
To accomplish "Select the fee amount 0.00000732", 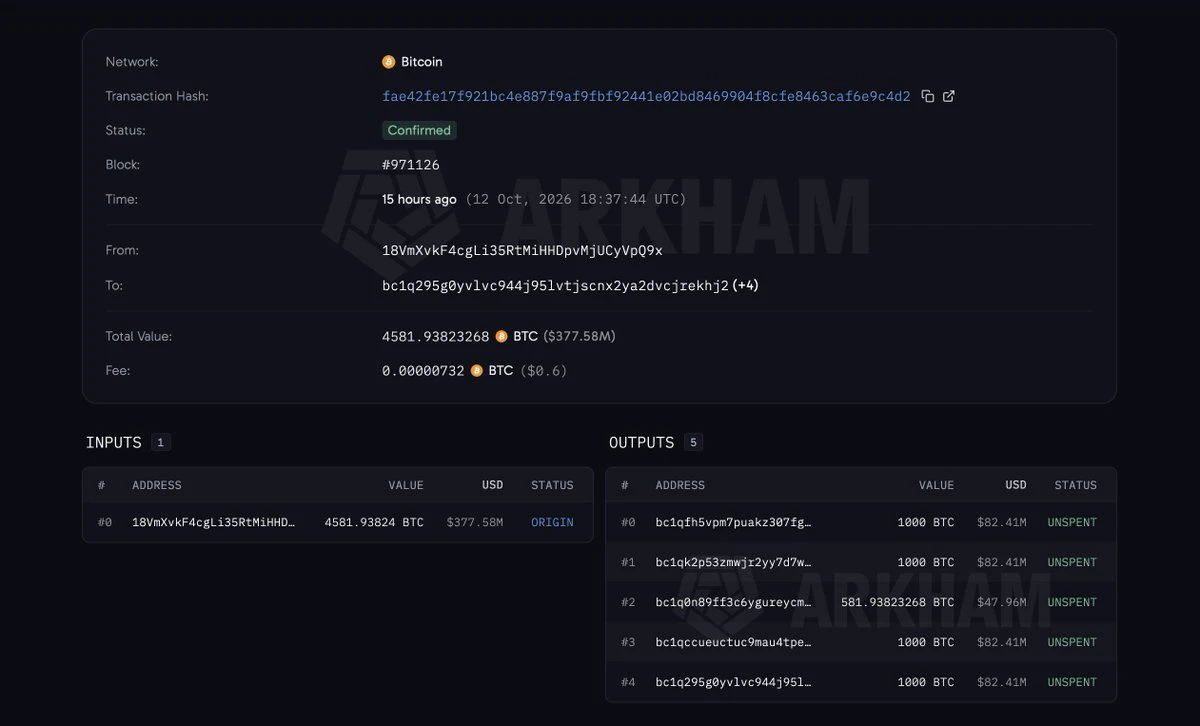I will point(423,371).
